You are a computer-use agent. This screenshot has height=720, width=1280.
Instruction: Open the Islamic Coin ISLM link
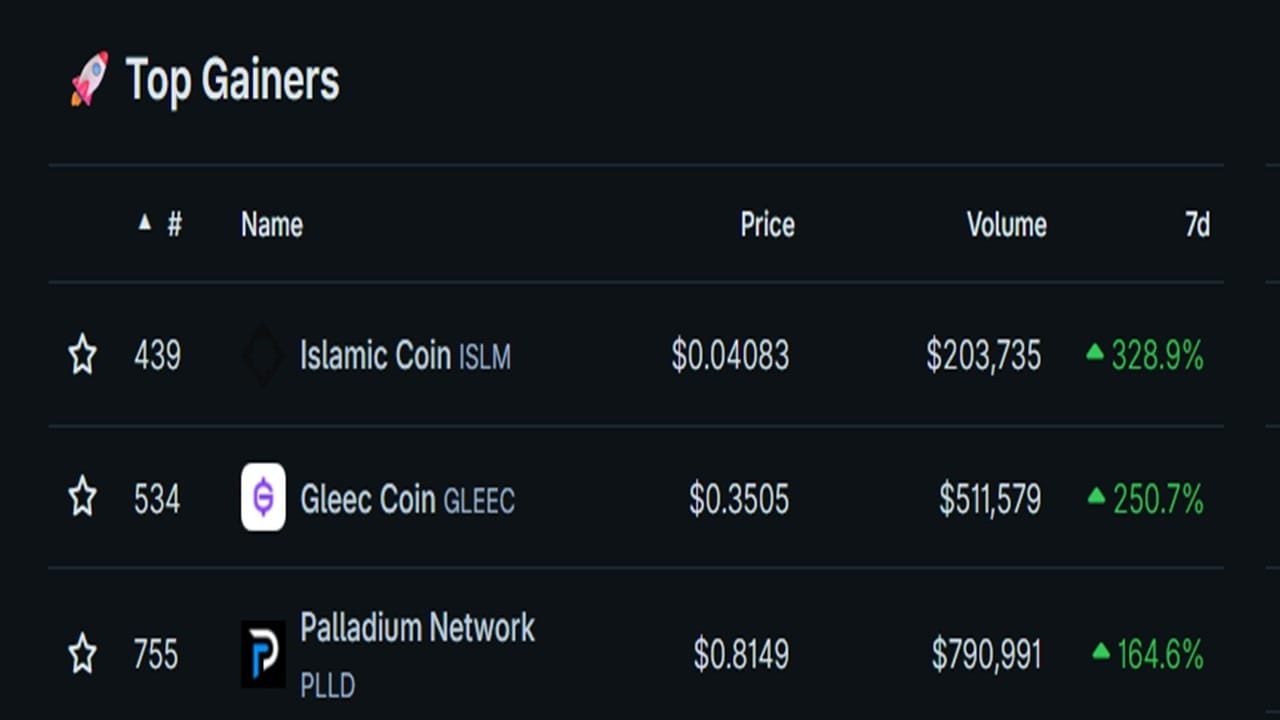point(404,356)
